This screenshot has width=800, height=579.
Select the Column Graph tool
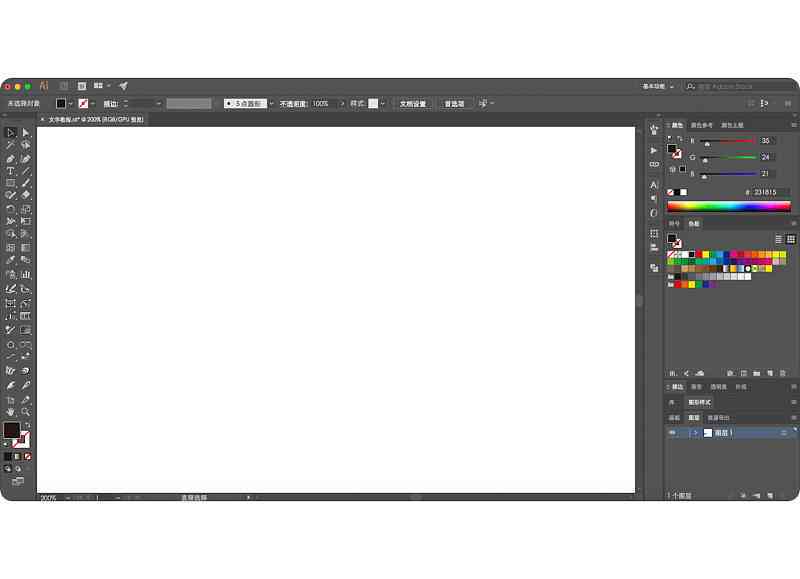click(x=26, y=274)
